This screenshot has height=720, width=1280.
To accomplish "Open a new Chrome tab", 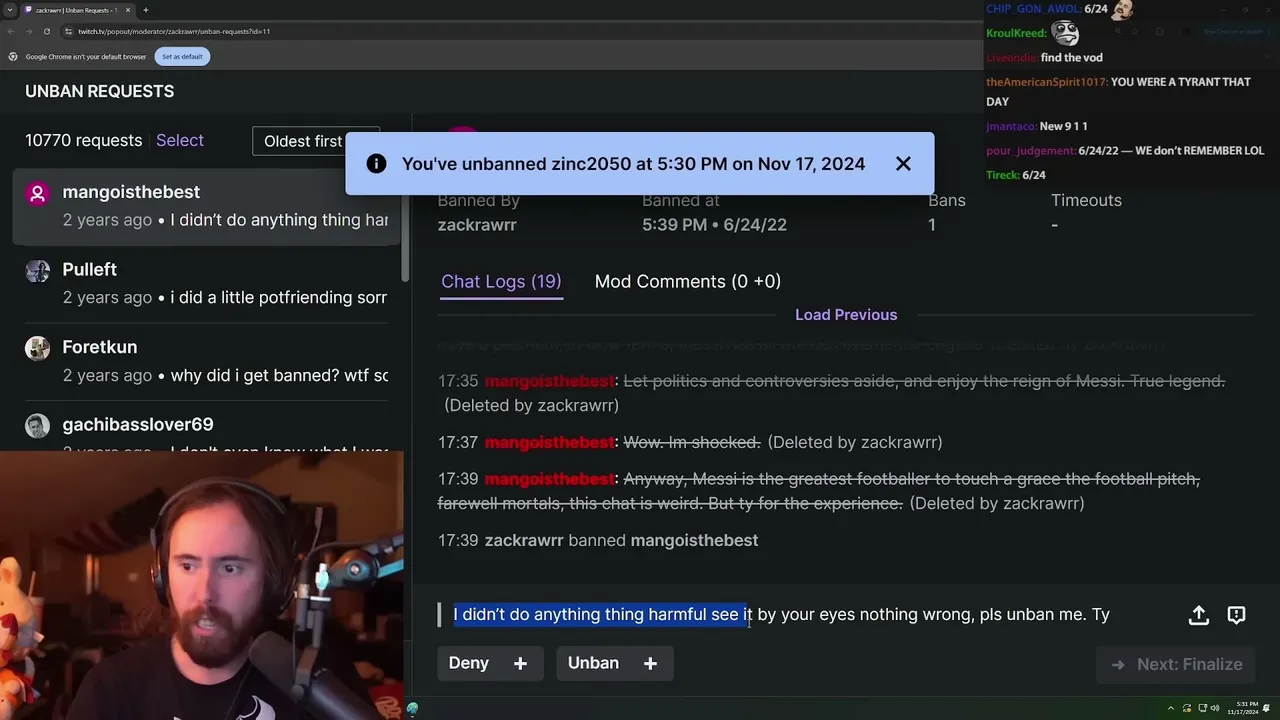I will [x=145, y=10].
